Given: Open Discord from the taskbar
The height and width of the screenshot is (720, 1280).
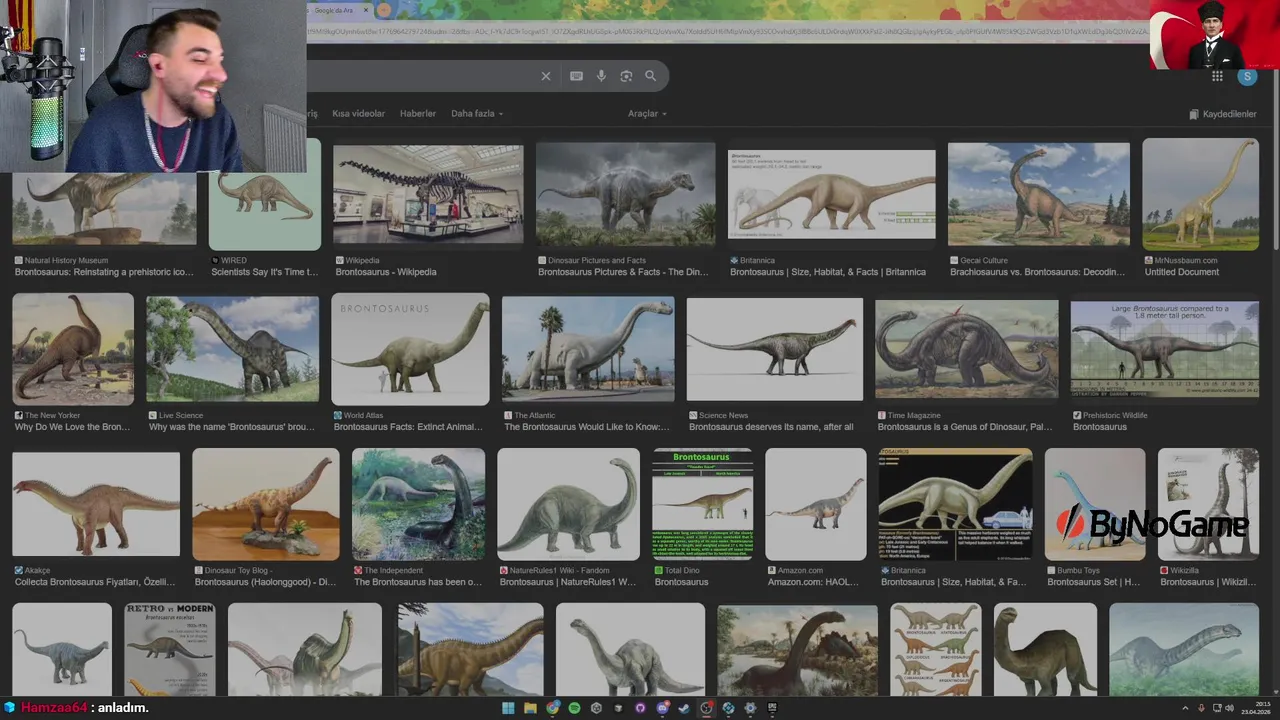Looking at the screenshot, I should pos(662,708).
